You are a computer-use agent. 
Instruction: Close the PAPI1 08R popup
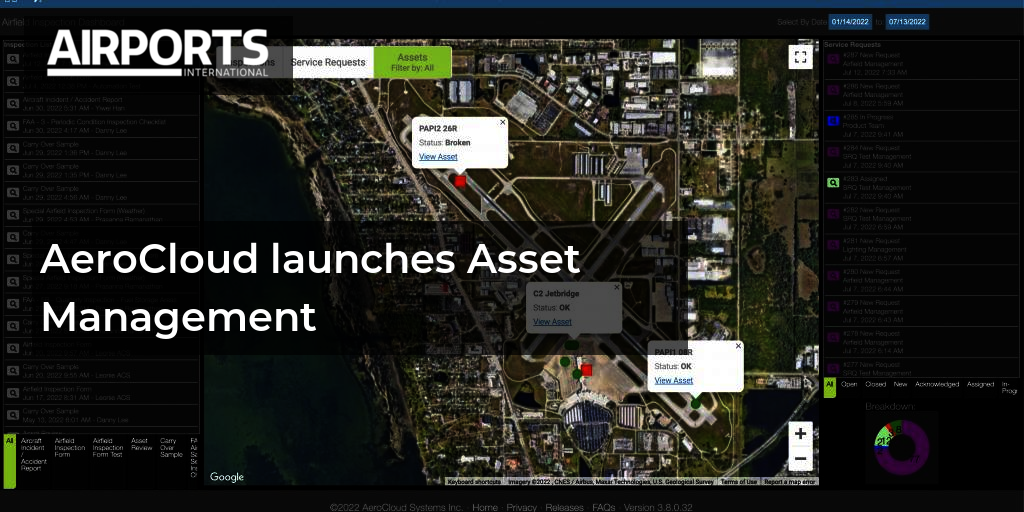(x=738, y=346)
